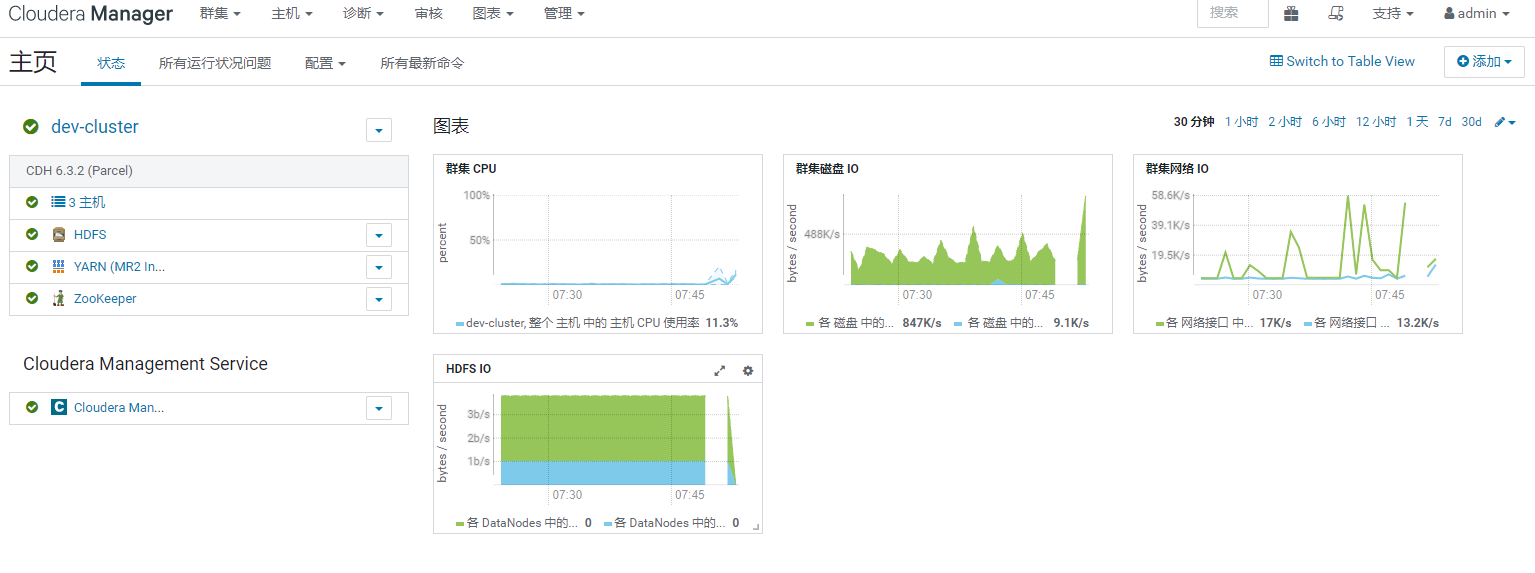Open the 3 主机 hosts link

pos(87,202)
